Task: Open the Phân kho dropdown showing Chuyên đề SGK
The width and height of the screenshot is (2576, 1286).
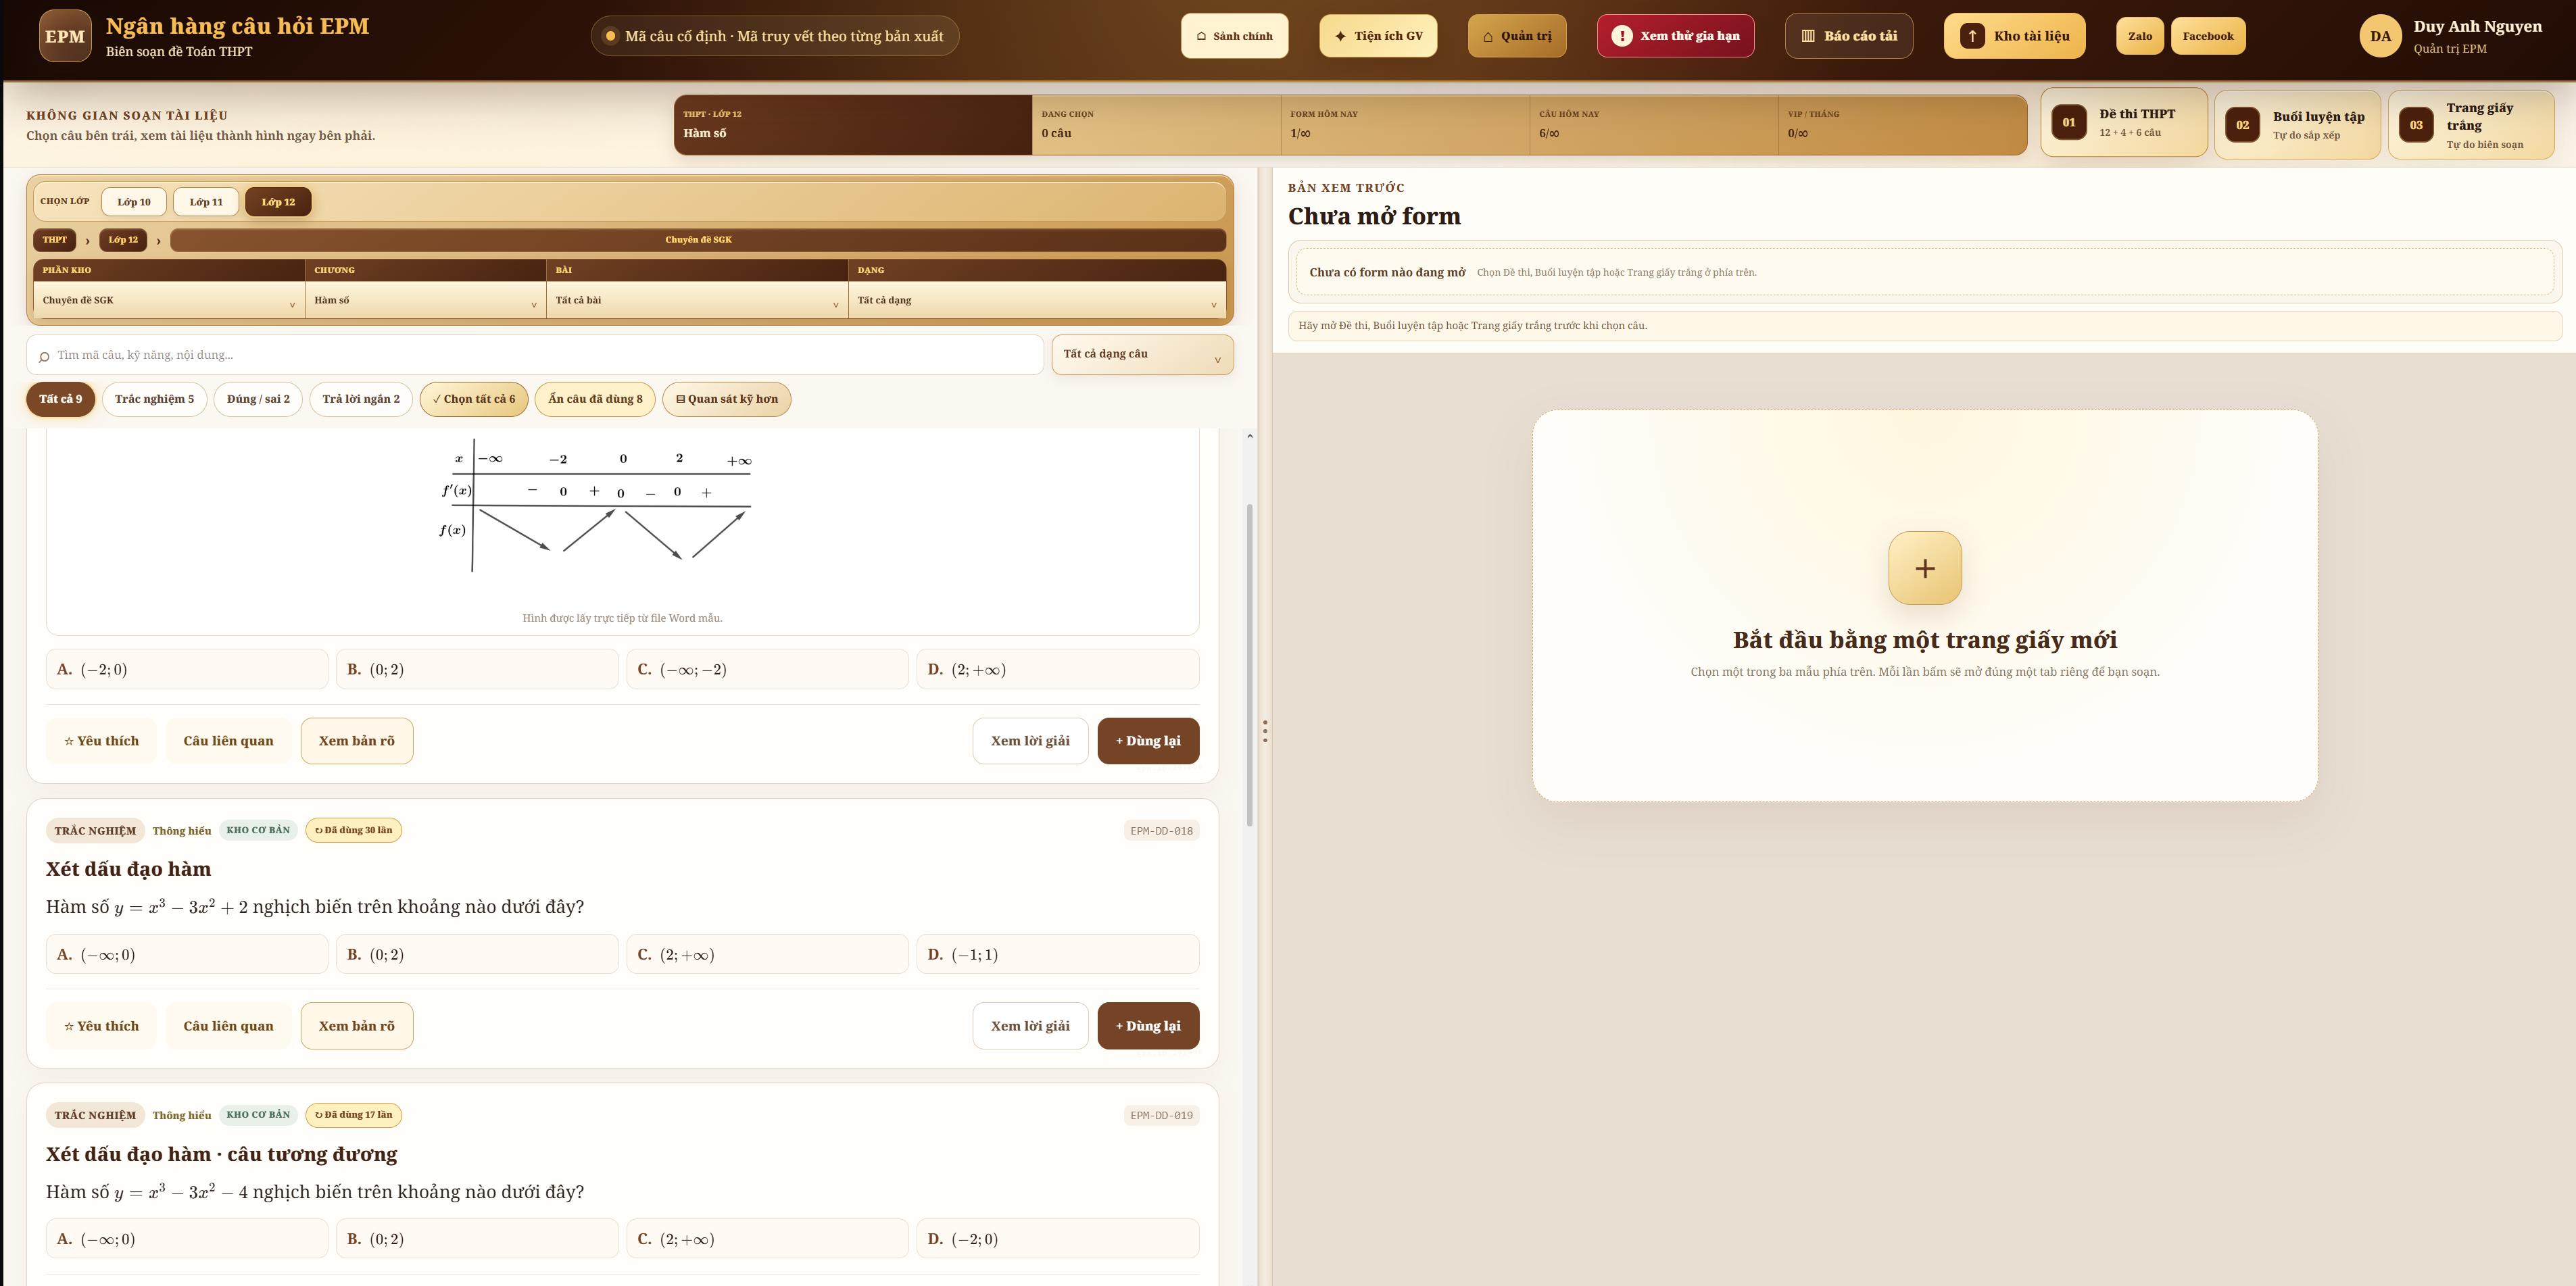Action: [x=169, y=300]
